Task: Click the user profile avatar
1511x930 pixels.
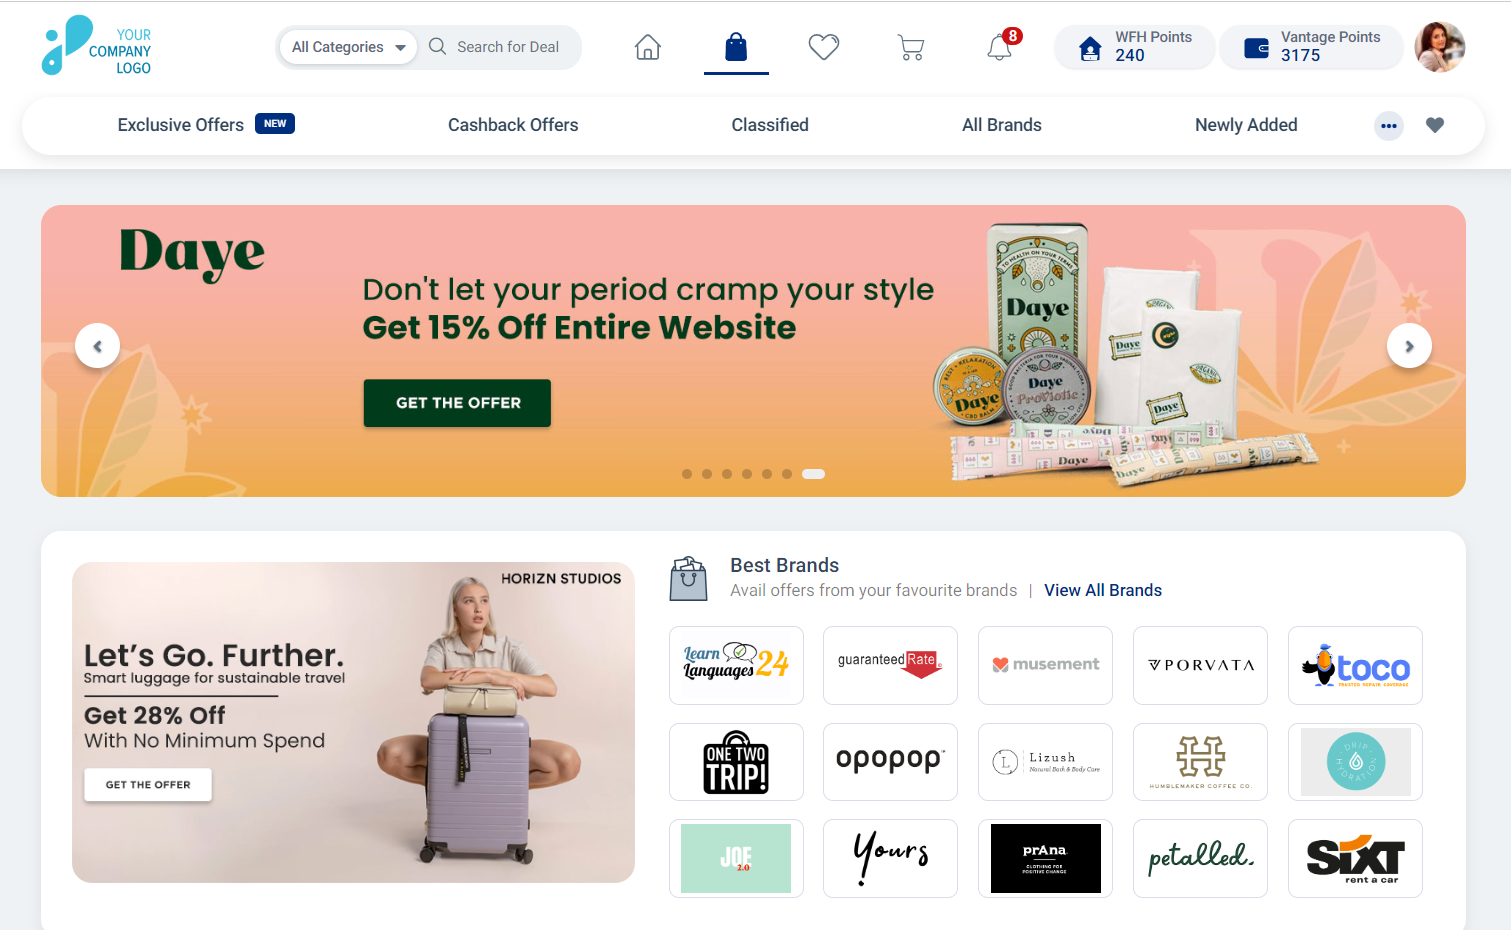Action: click(1440, 47)
